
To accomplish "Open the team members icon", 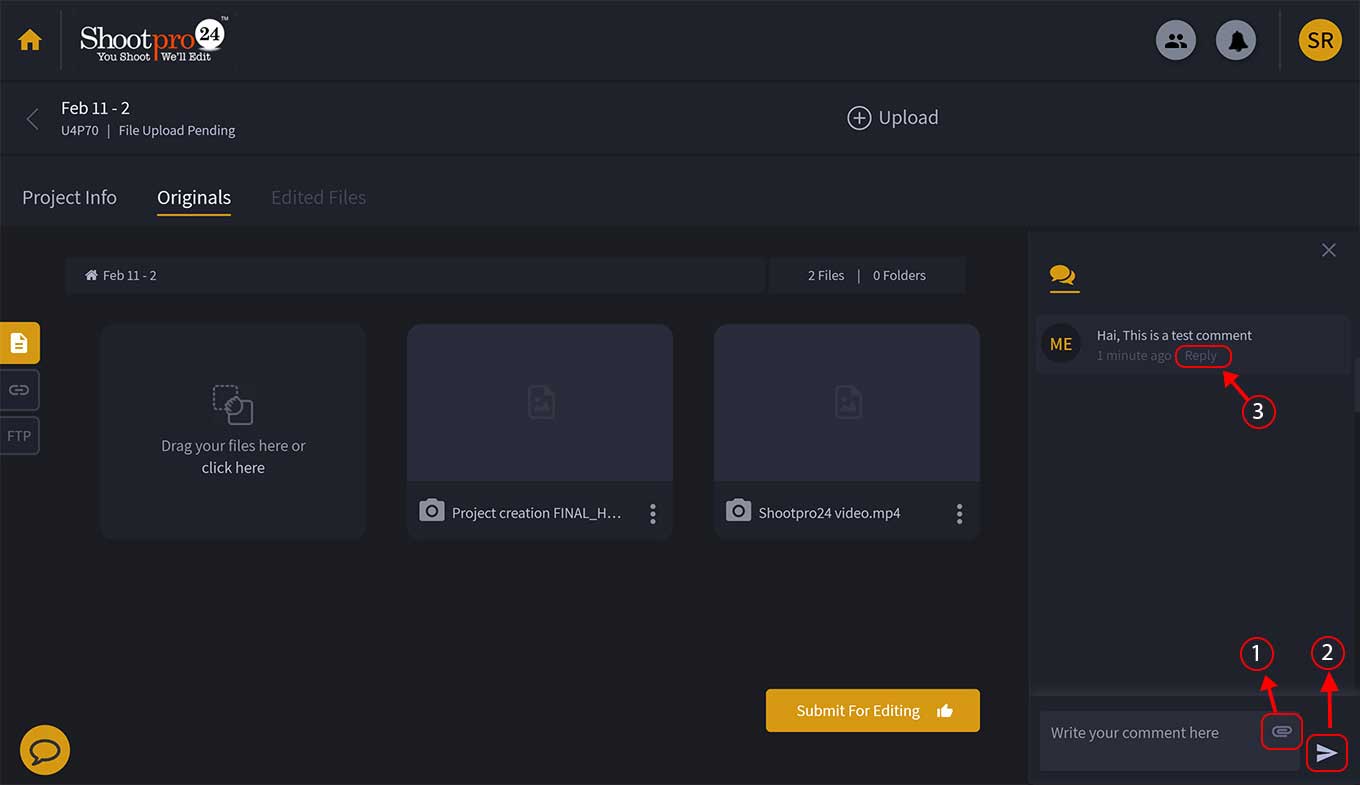I will click(x=1176, y=41).
